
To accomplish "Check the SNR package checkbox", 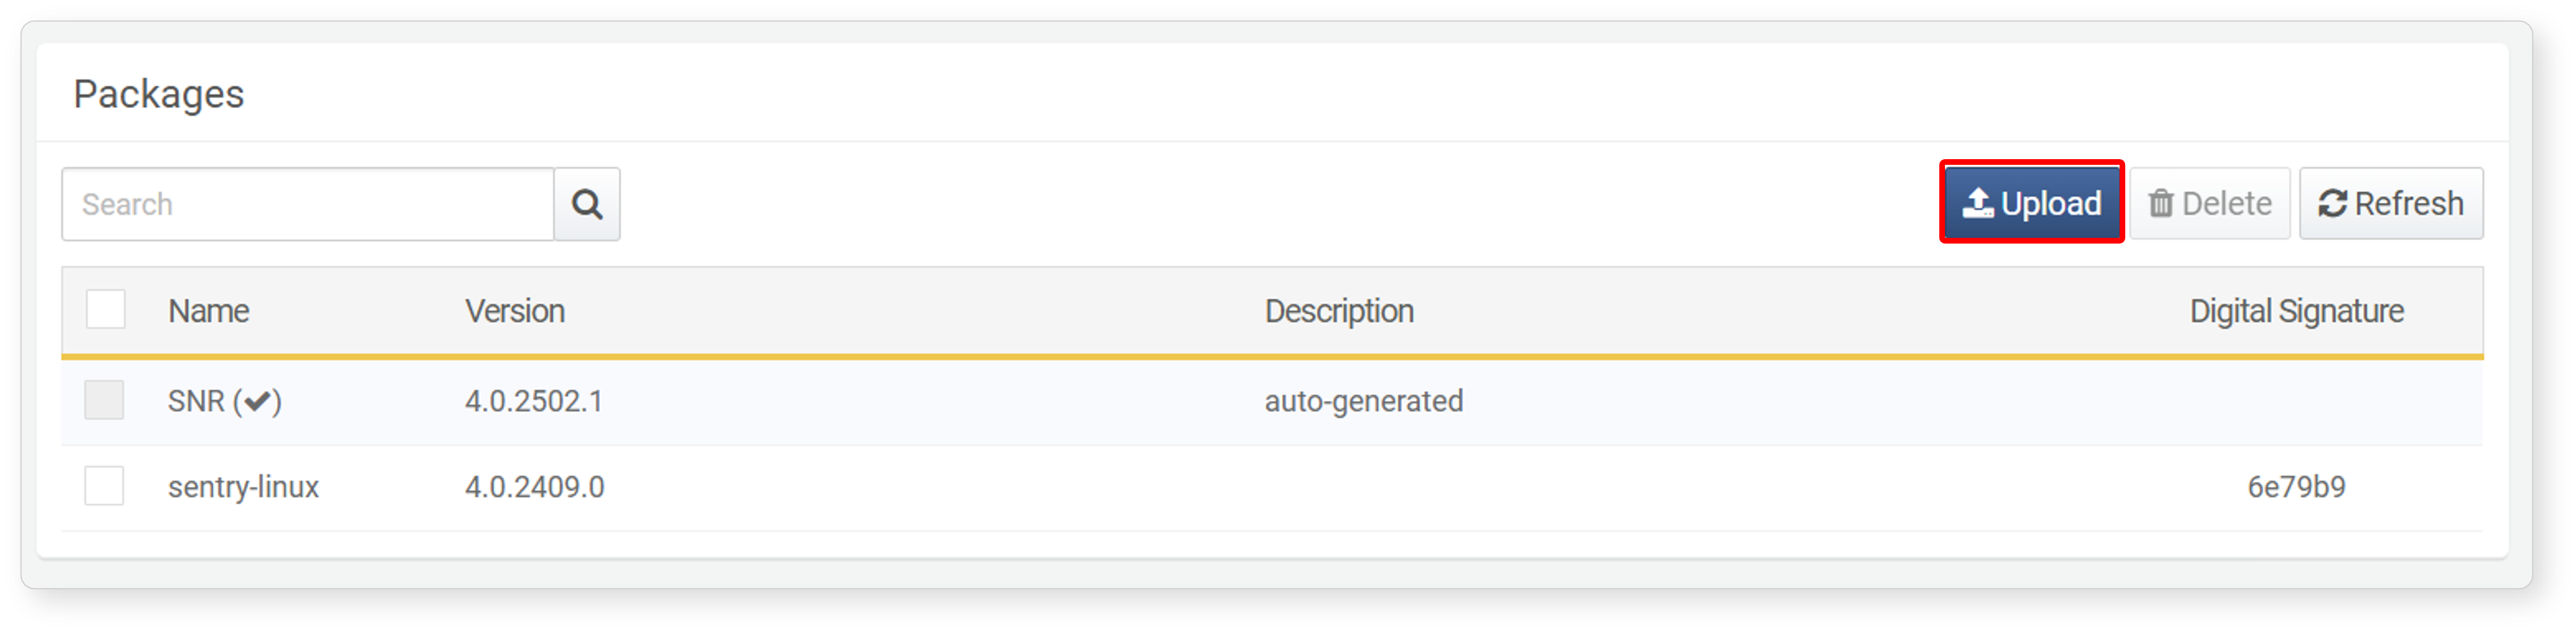I will pyautogui.click(x=104, y=400).
